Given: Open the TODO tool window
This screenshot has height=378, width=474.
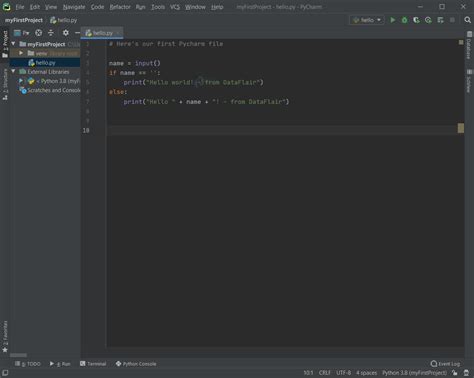Looking at the screenshot, I should pyautogui.click(x=28, y=364).
